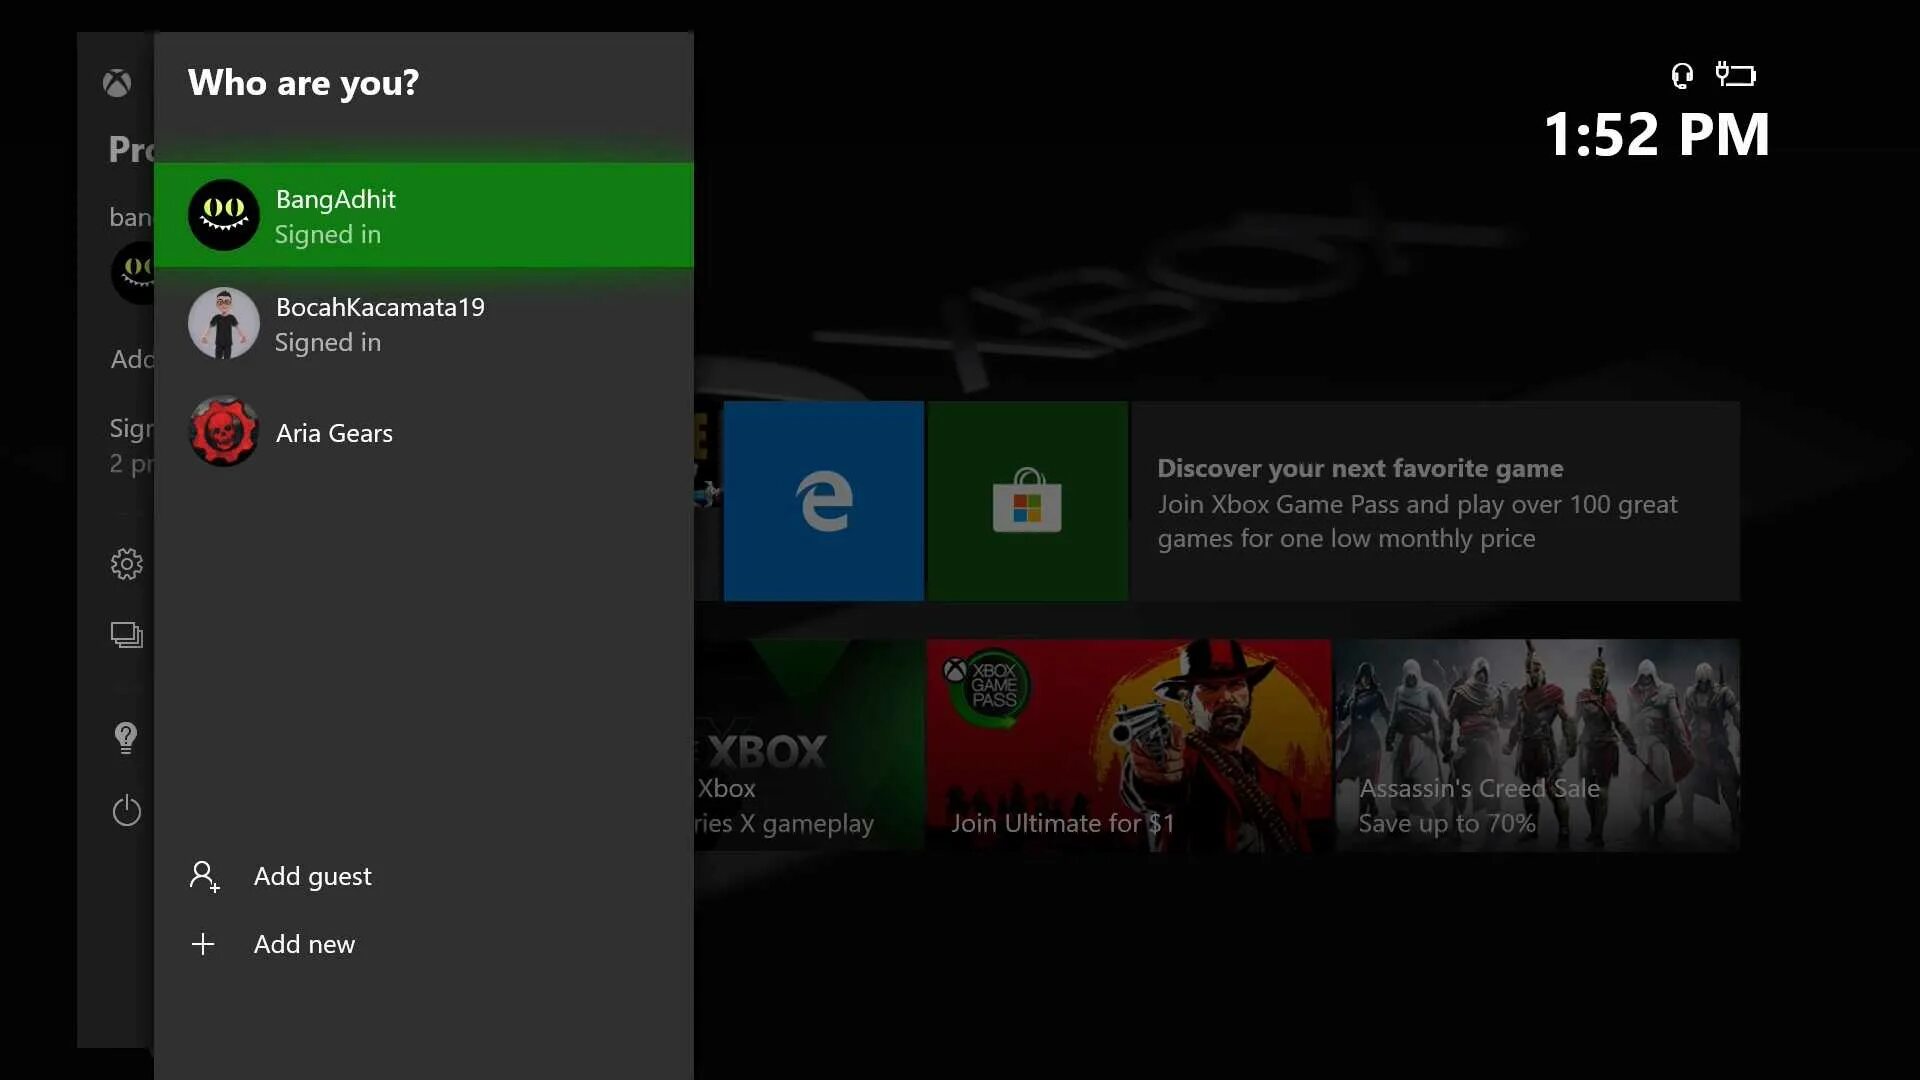Open tips lightbulb icon in sidebar

click(126, 738)
